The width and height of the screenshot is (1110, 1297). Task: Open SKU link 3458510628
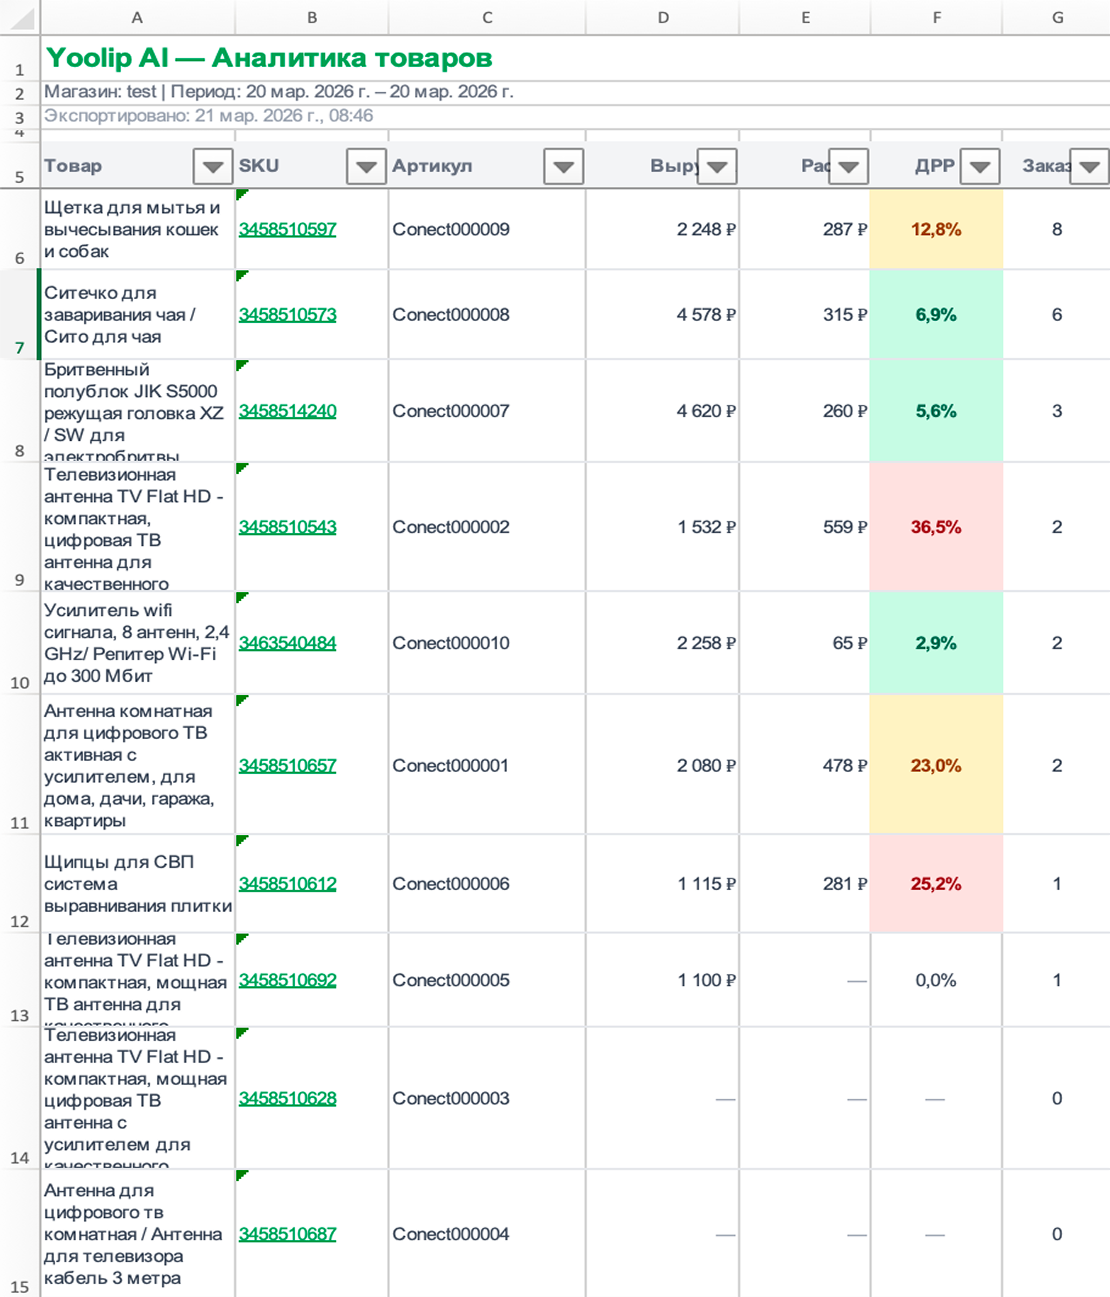286,1099
